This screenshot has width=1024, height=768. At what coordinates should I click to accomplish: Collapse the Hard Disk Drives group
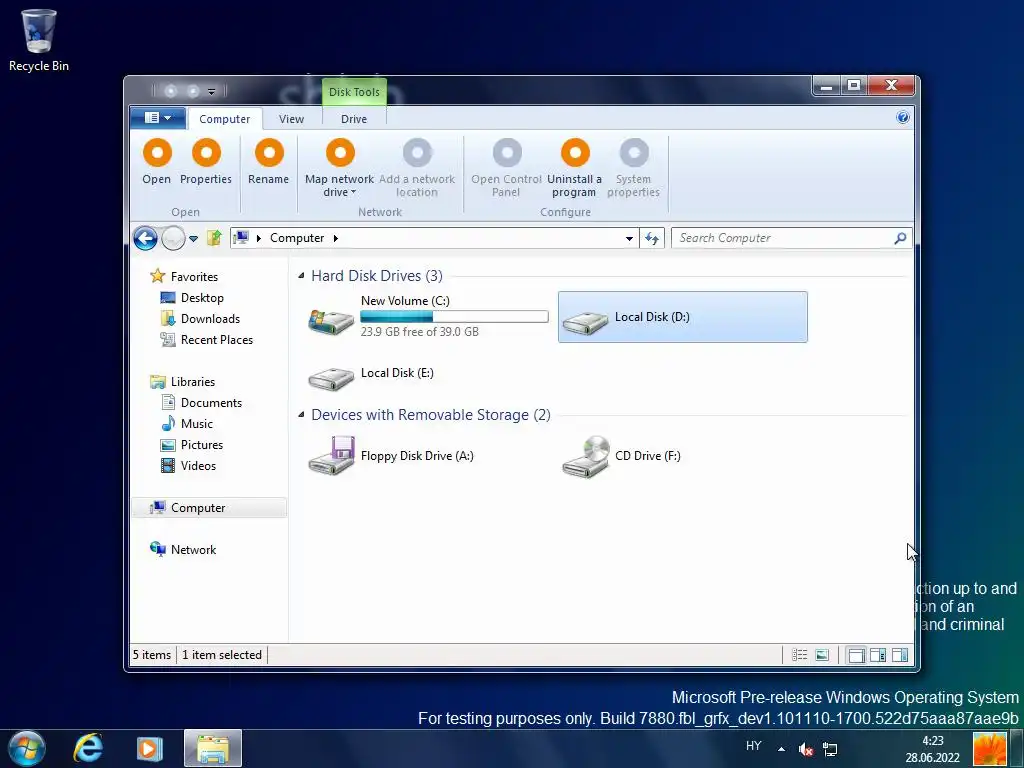click(301, 276)
